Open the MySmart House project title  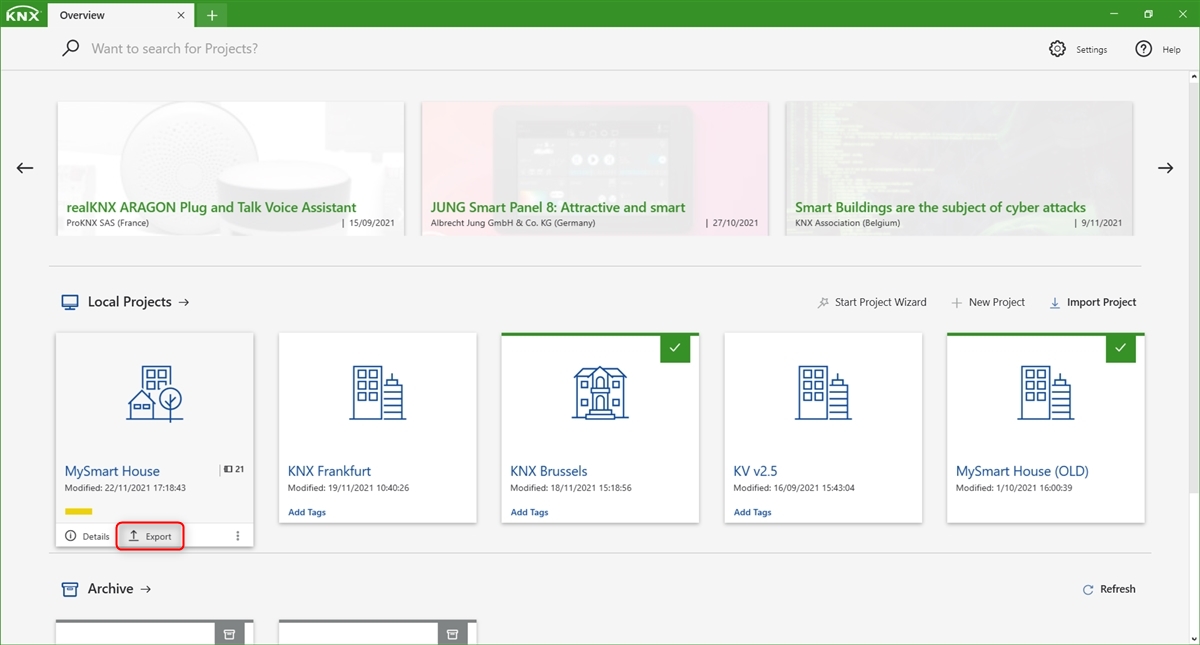pyautogui.click(x=112, y=471)
